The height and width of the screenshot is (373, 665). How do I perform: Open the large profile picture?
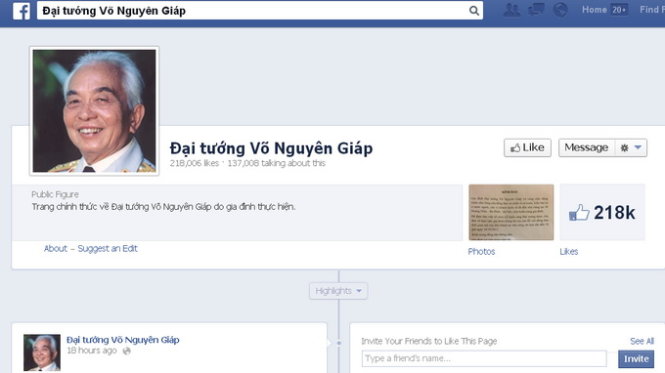coord(94,111)
